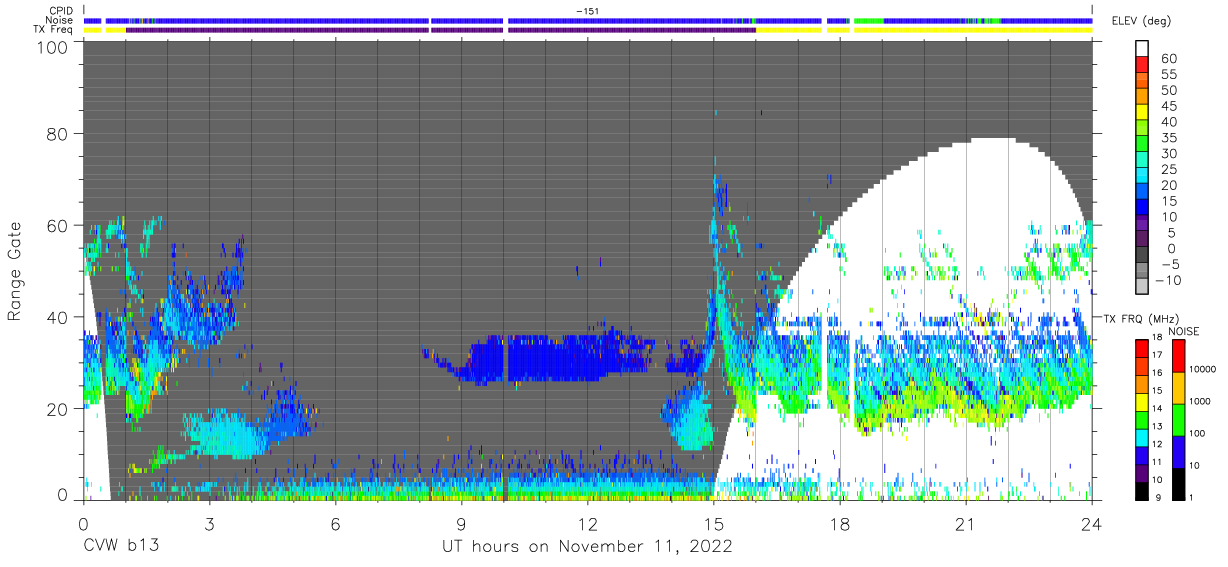Click the 60 tick on Range Gate axis
1228x567 pixels.
pyautogui.click(x=57, y=226)
